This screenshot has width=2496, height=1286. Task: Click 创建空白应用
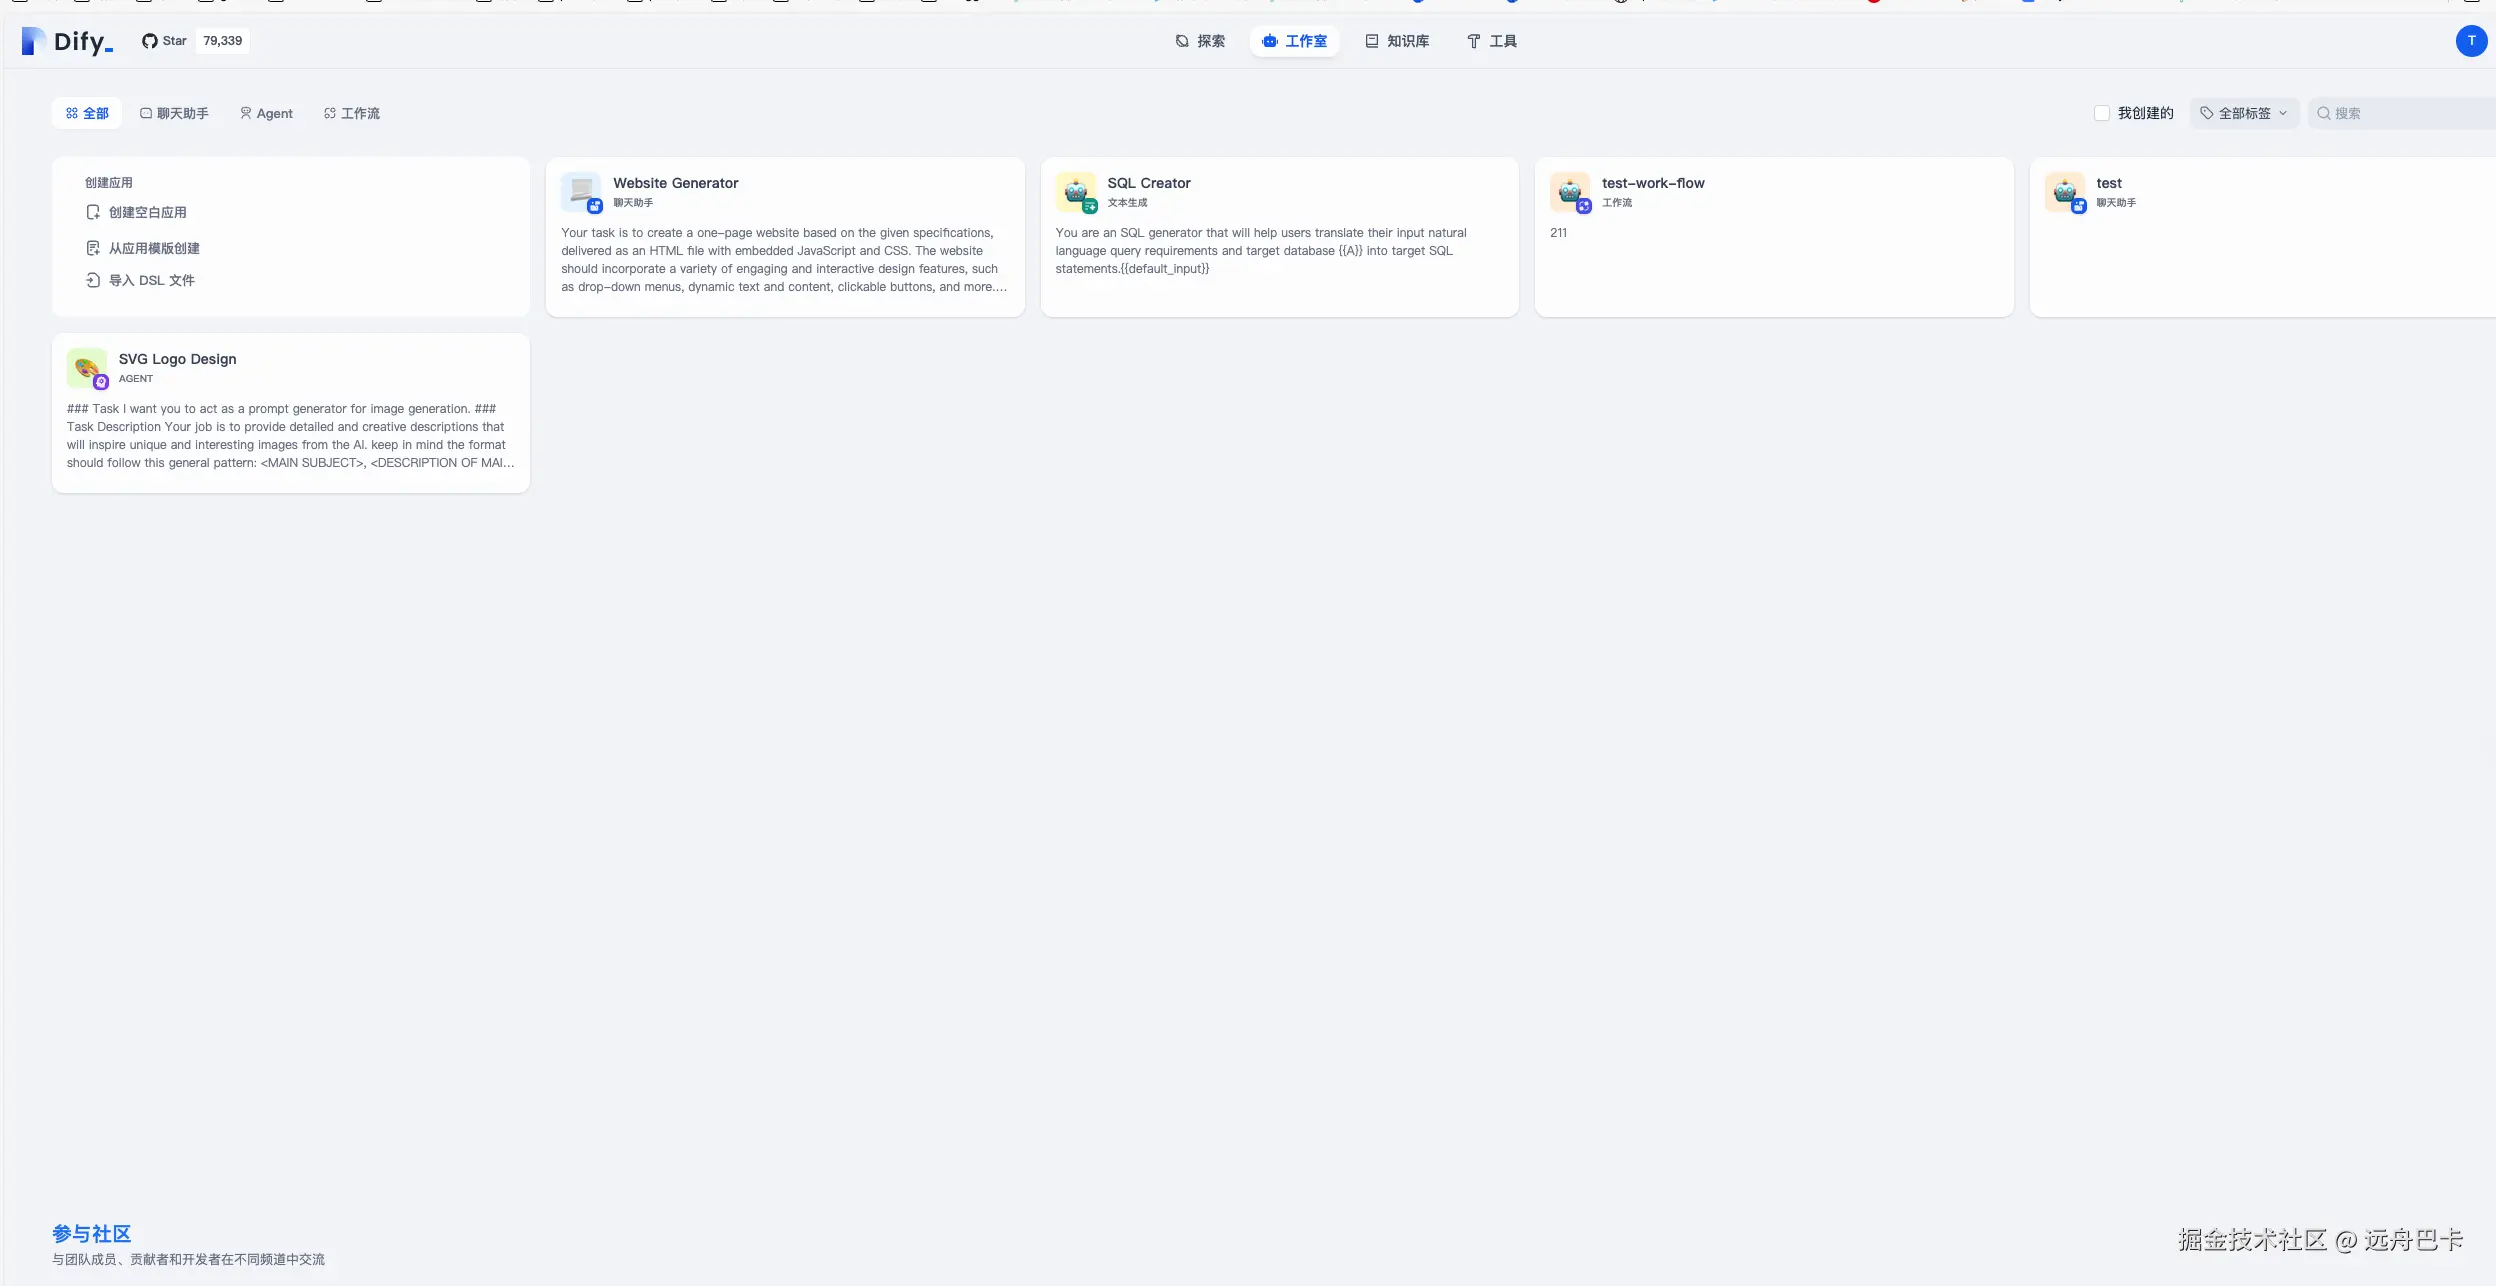pos(147,212)
